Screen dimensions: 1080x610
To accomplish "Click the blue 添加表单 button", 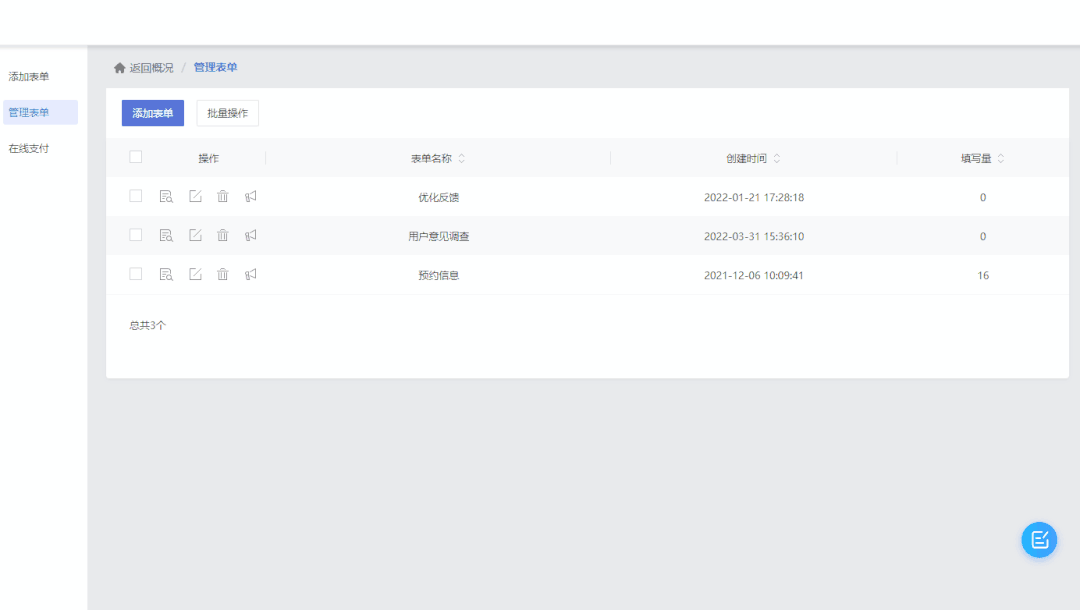I will click(153, 113).
